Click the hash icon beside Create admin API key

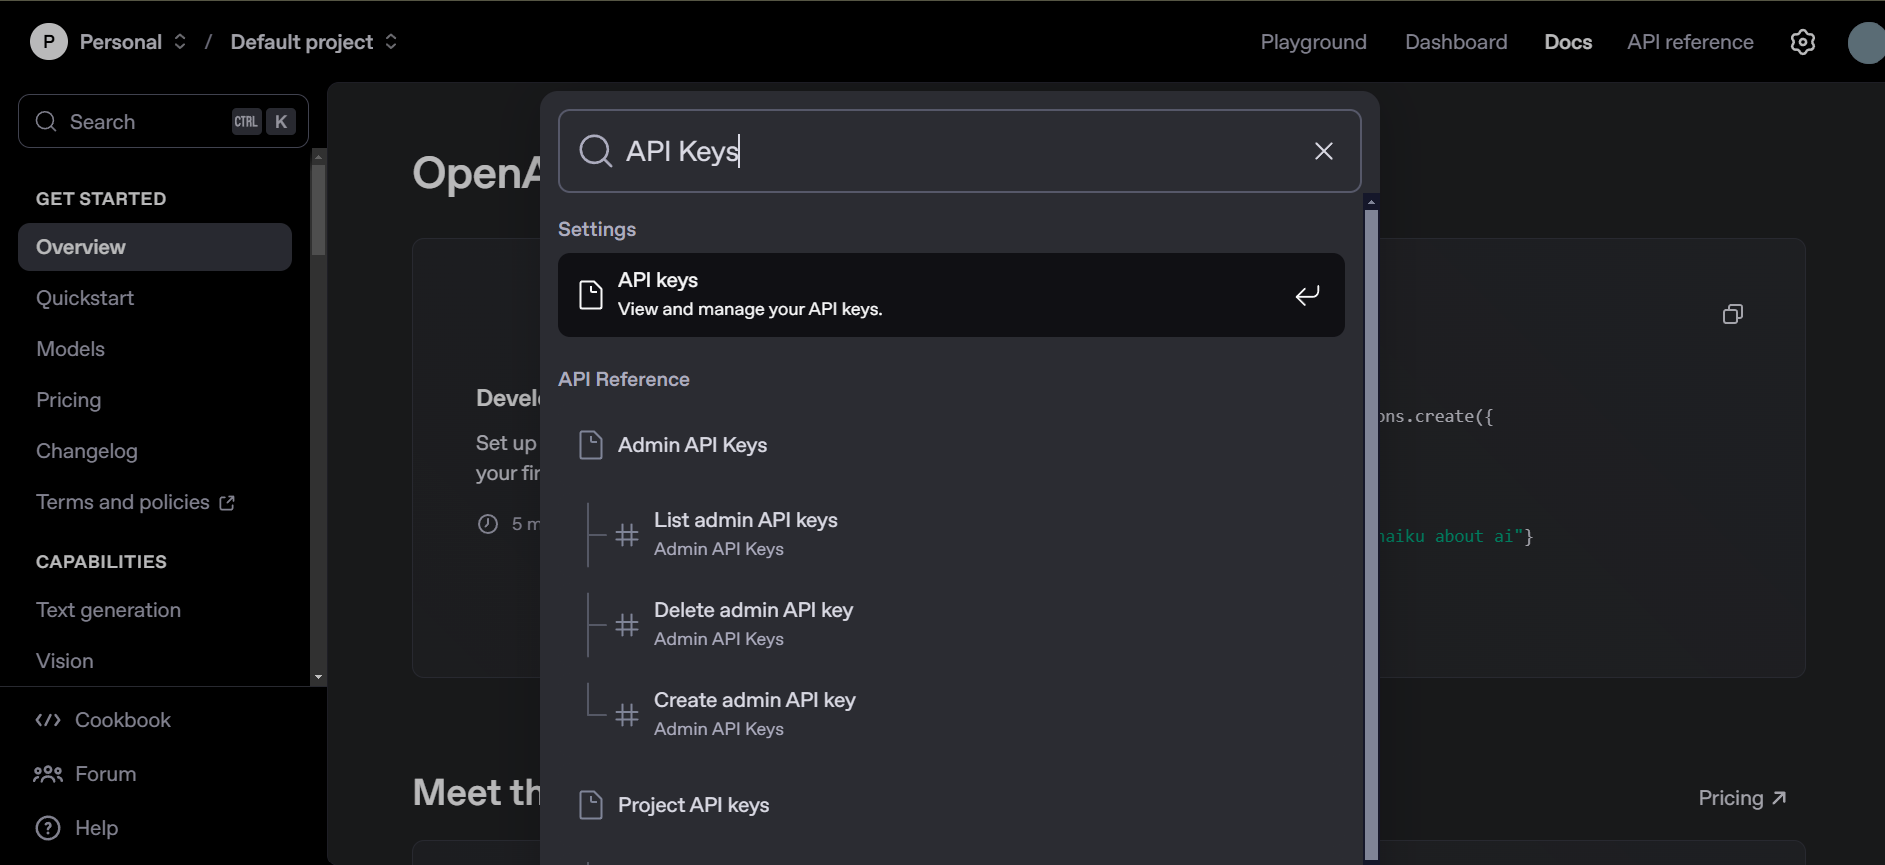pyautogui.click(x=627, y=715)
